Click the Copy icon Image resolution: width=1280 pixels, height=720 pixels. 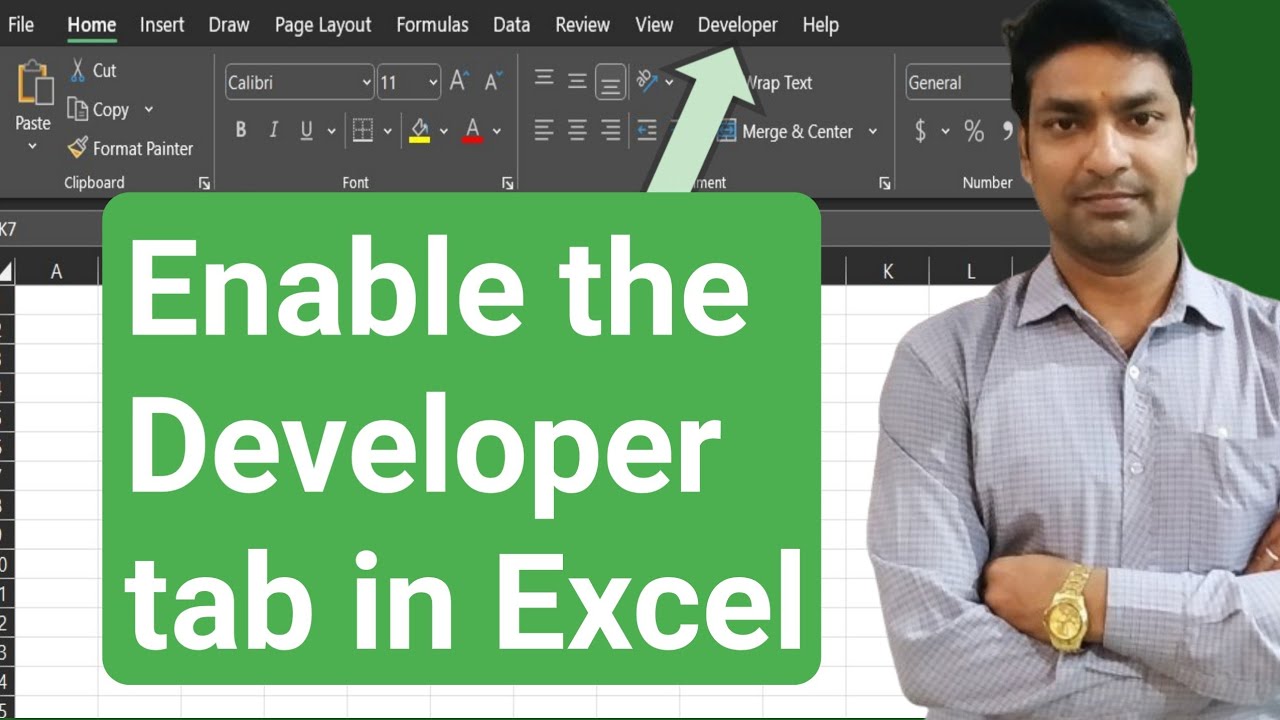[x=78, y=109]
